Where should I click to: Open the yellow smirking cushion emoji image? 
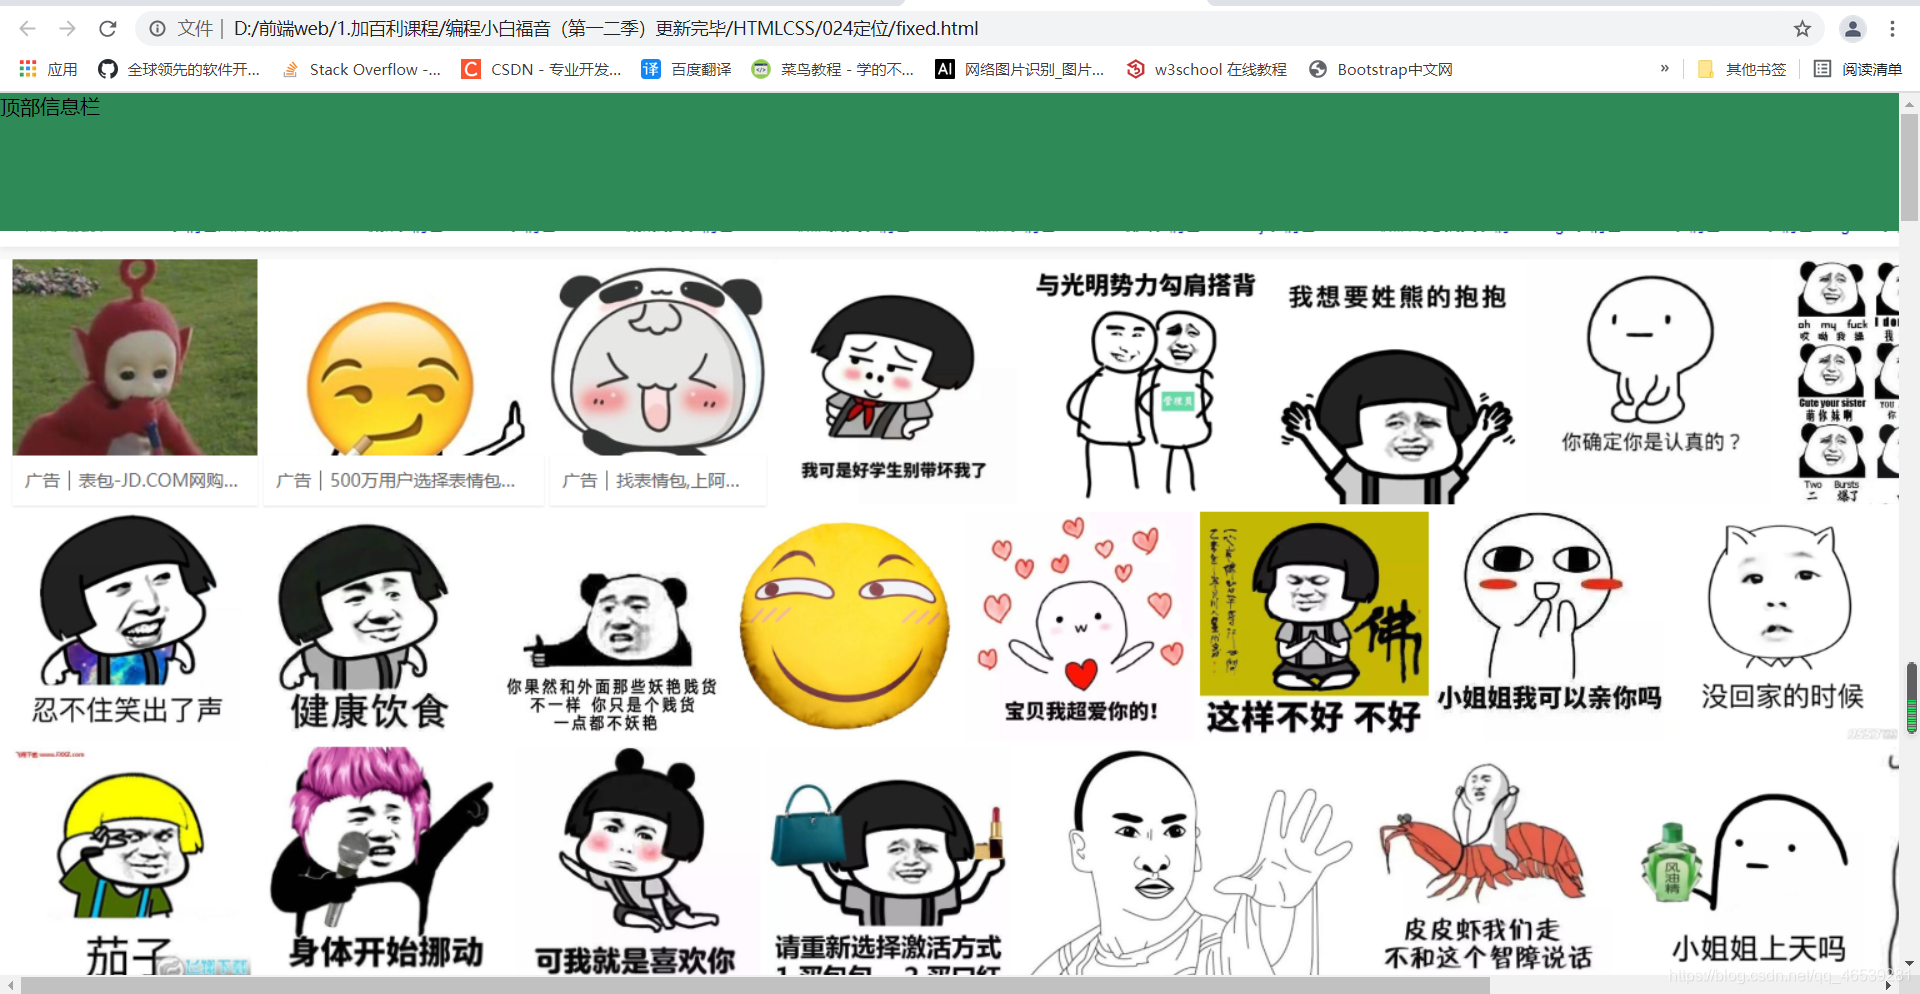[x=844, y=625]
